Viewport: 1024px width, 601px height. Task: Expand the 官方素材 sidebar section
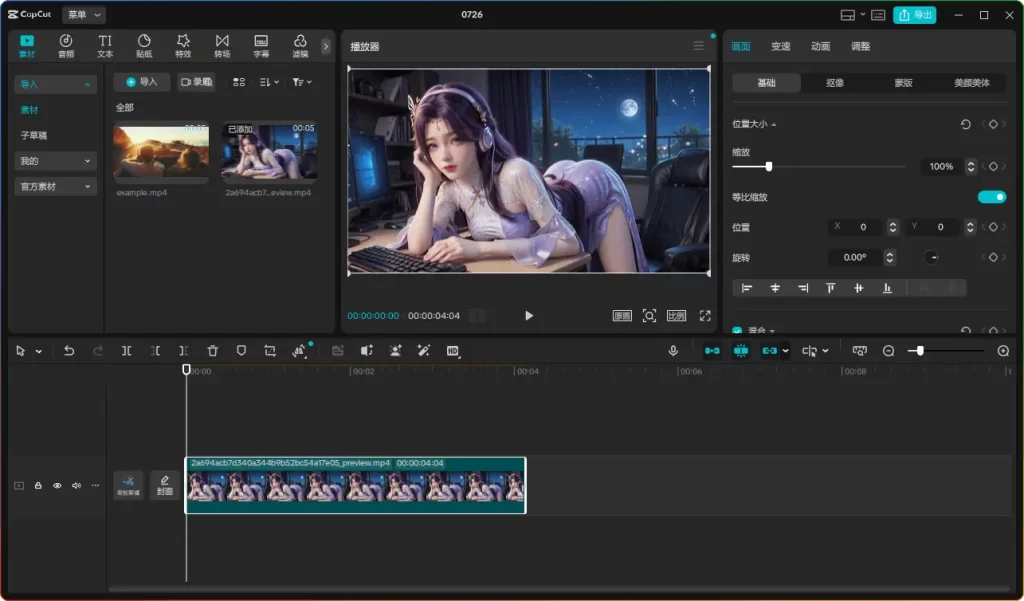click(55, 186)
